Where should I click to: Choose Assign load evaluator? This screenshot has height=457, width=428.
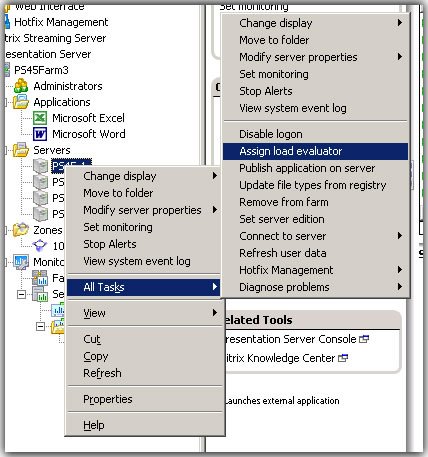(315, 151)
